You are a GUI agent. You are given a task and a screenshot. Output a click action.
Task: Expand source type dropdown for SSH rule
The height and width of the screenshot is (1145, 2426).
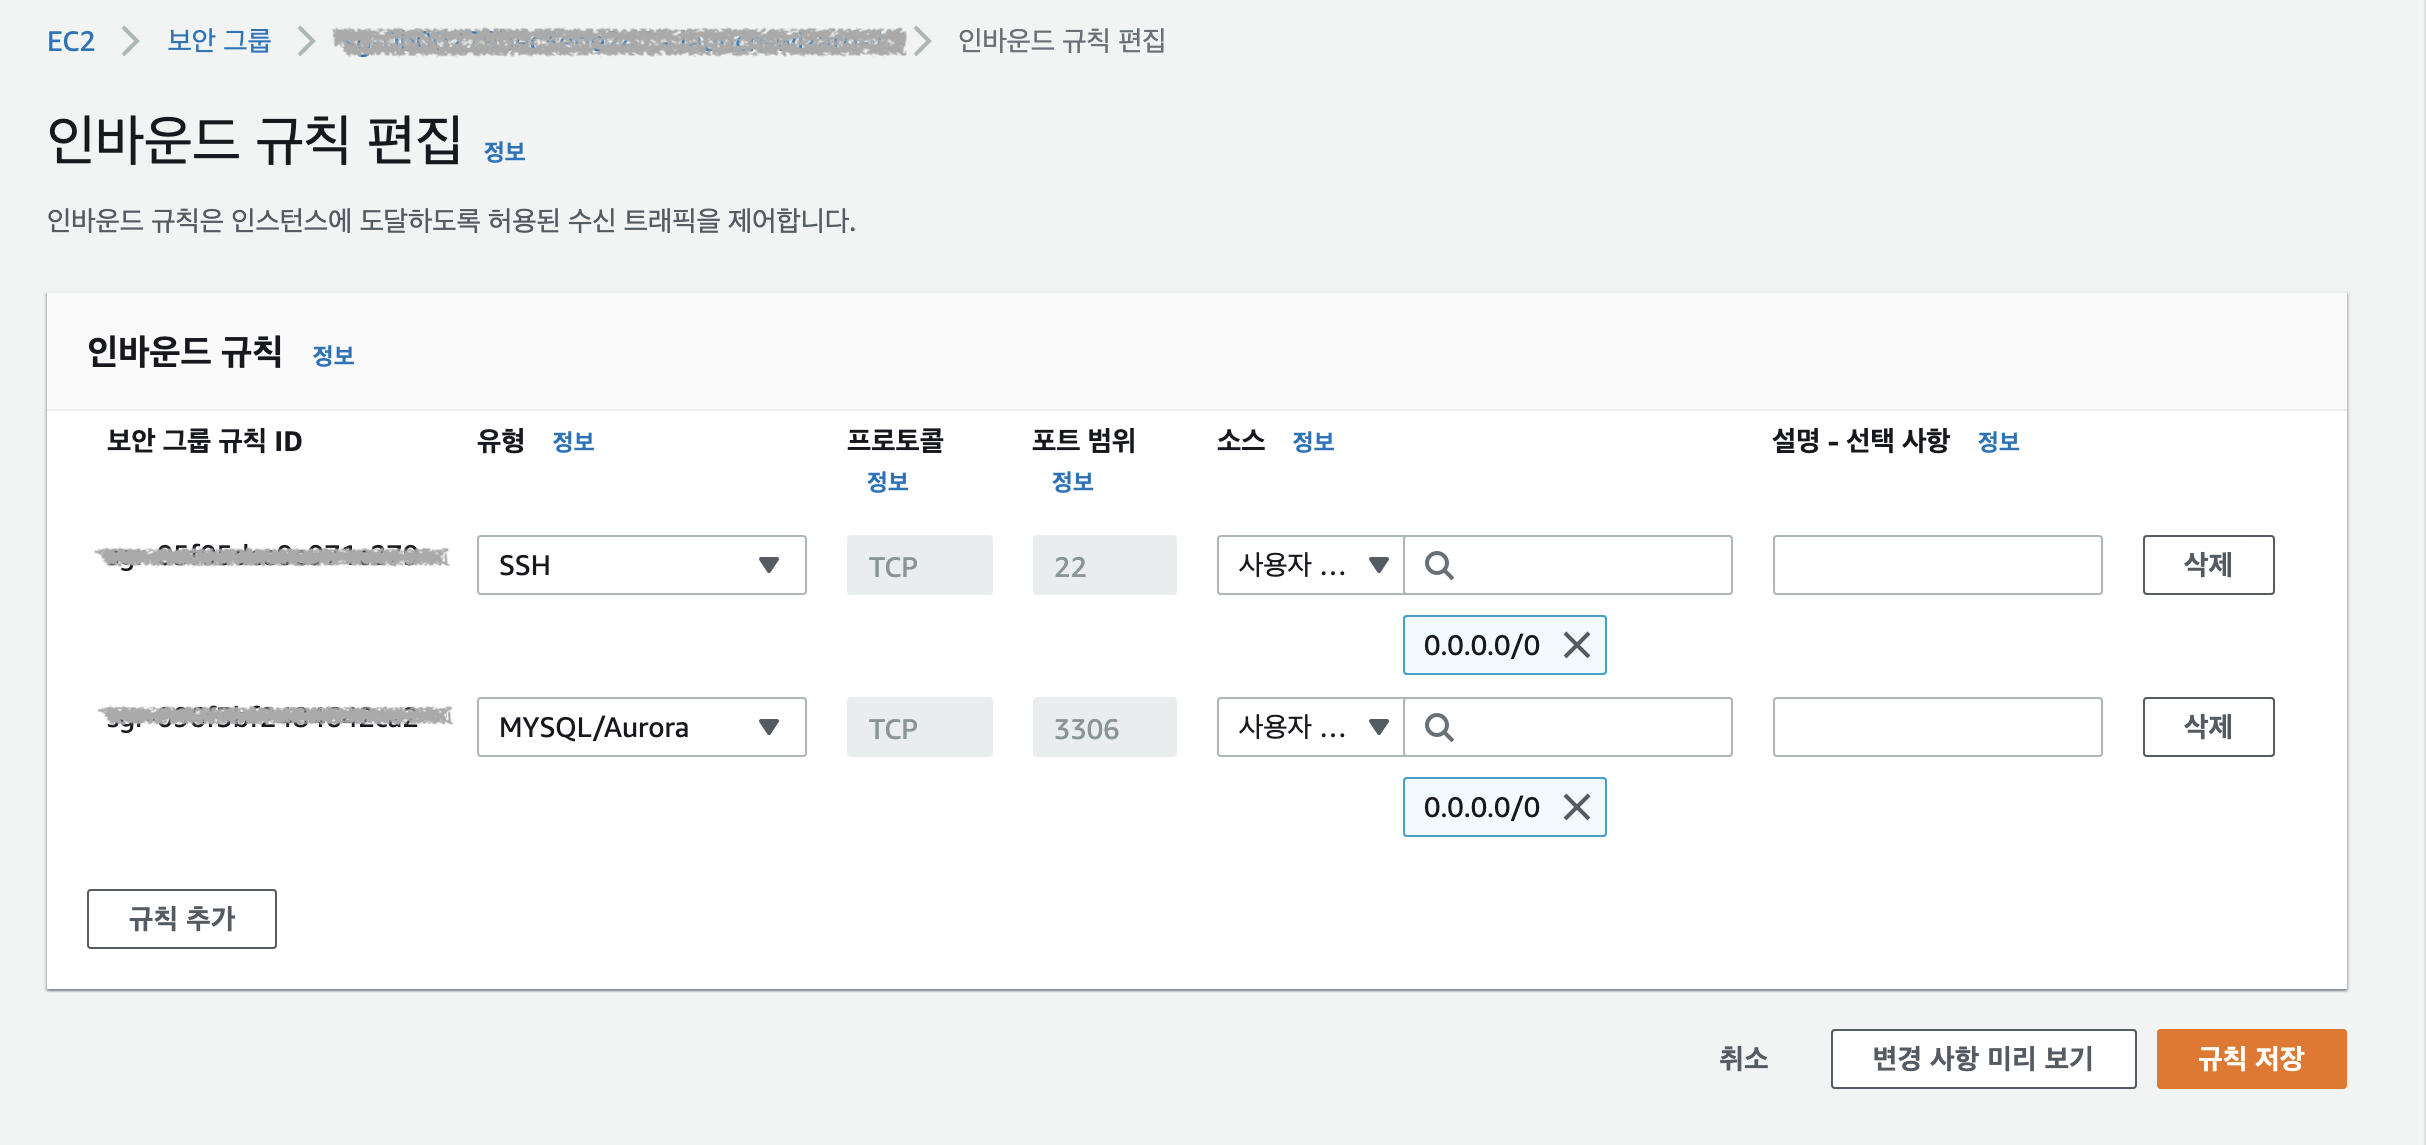[1310, 565]
